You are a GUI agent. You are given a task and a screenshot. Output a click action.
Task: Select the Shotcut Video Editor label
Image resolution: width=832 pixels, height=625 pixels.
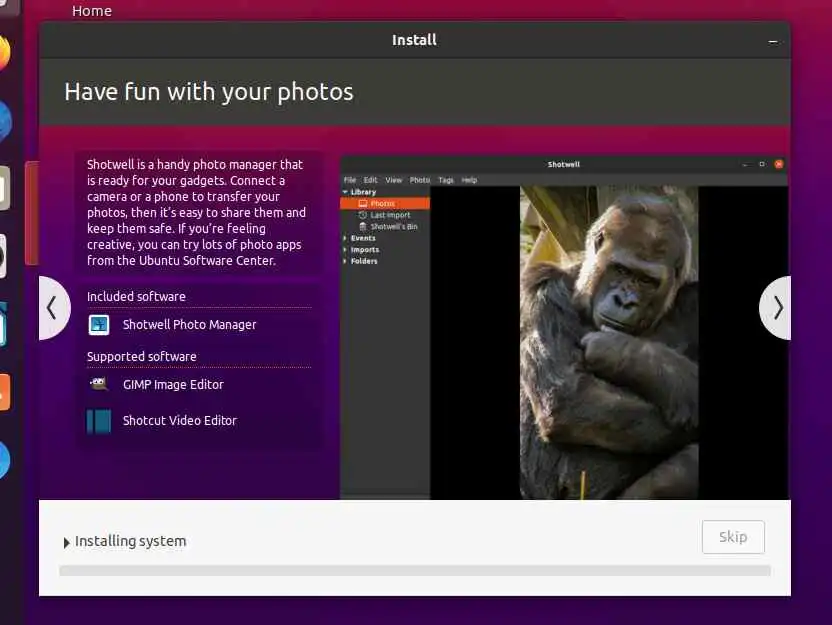[180, 421]
